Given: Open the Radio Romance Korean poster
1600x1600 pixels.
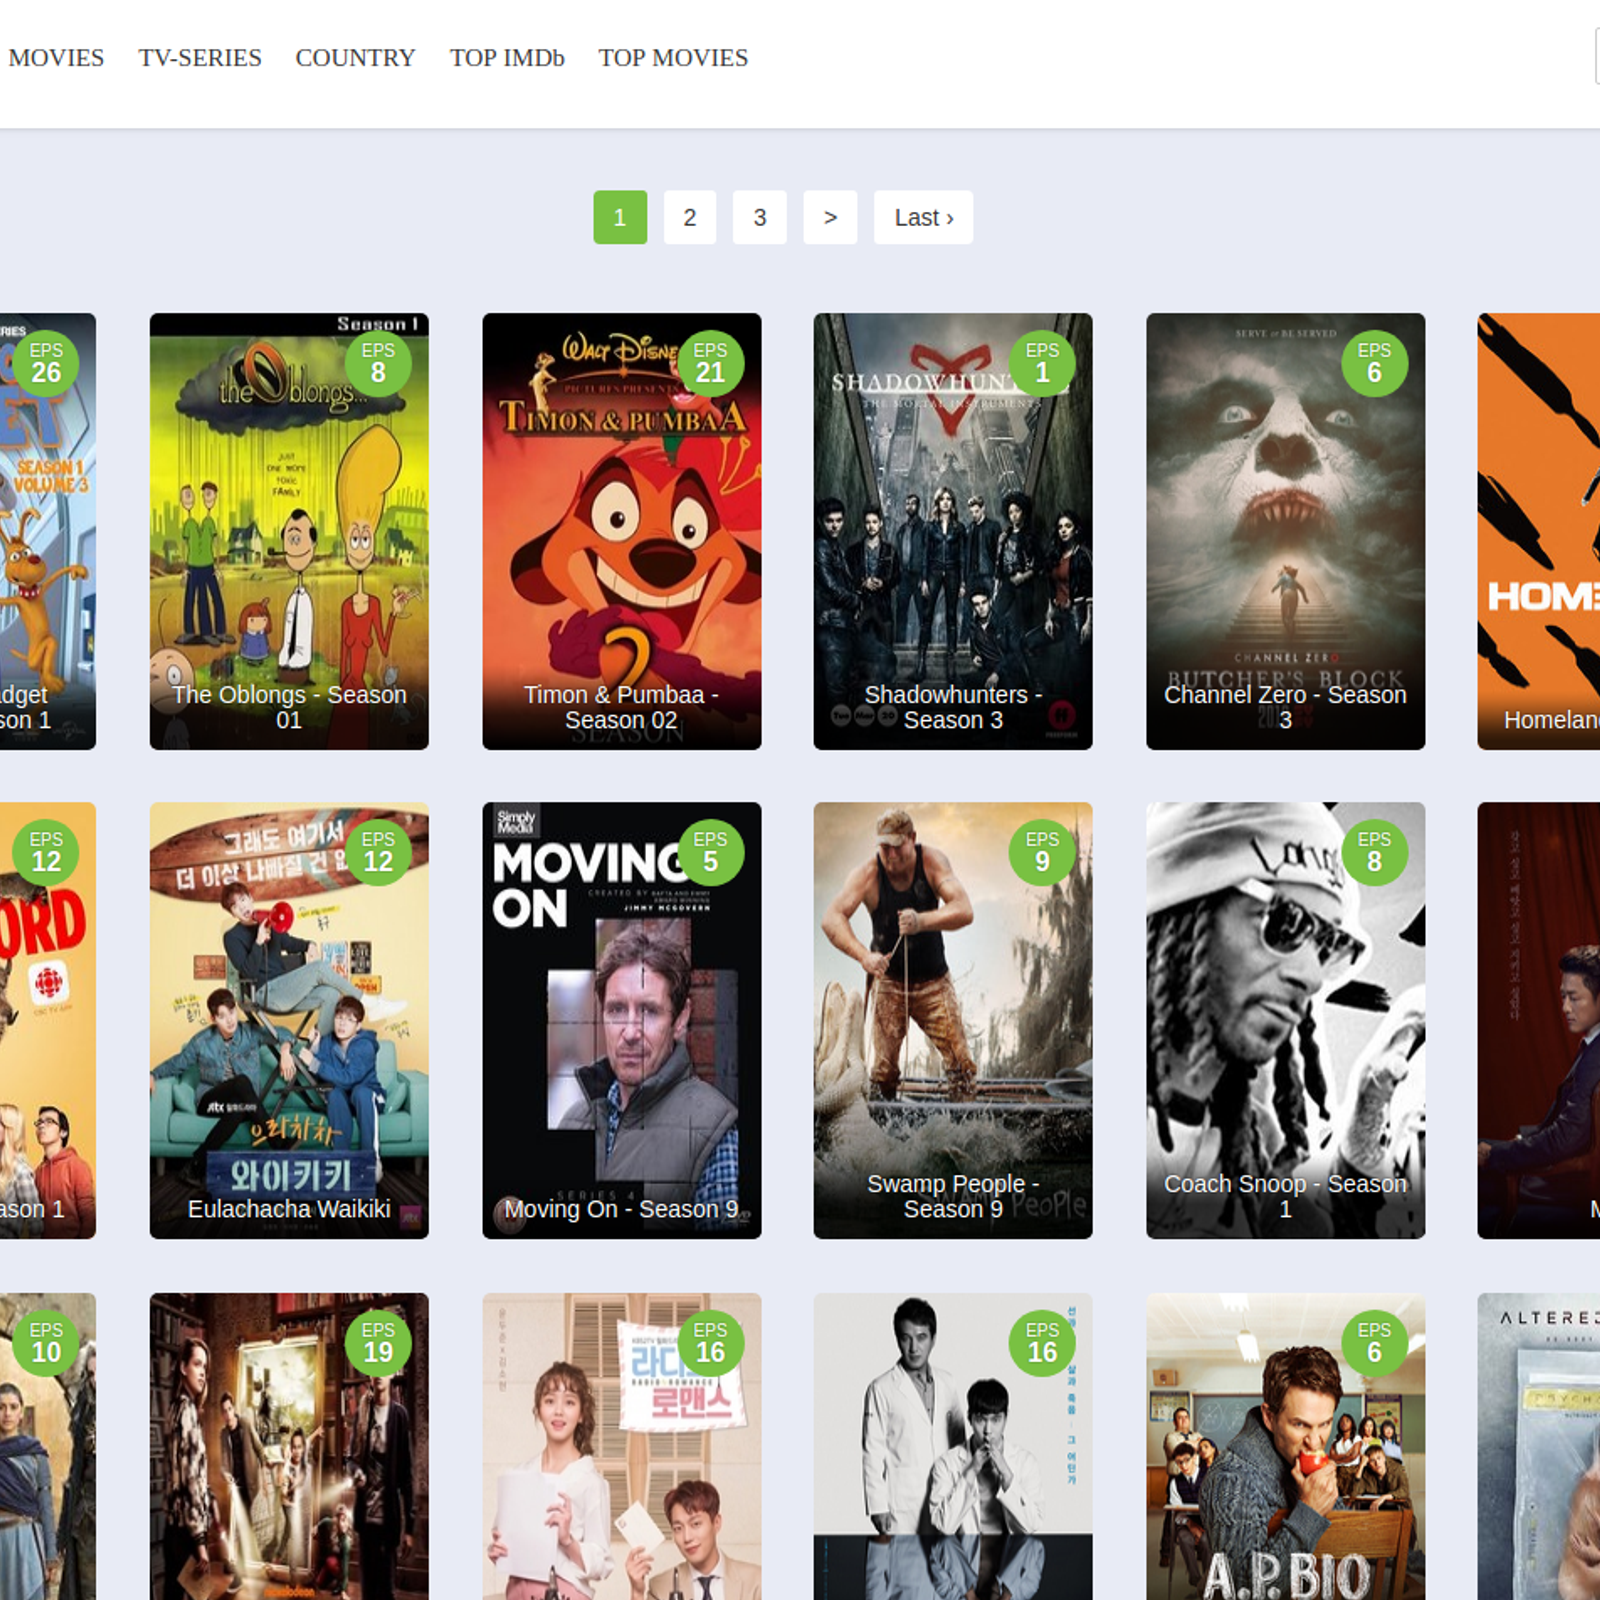Looking at the screenshot, I should pyautogui.click(x=621, y=1446).
